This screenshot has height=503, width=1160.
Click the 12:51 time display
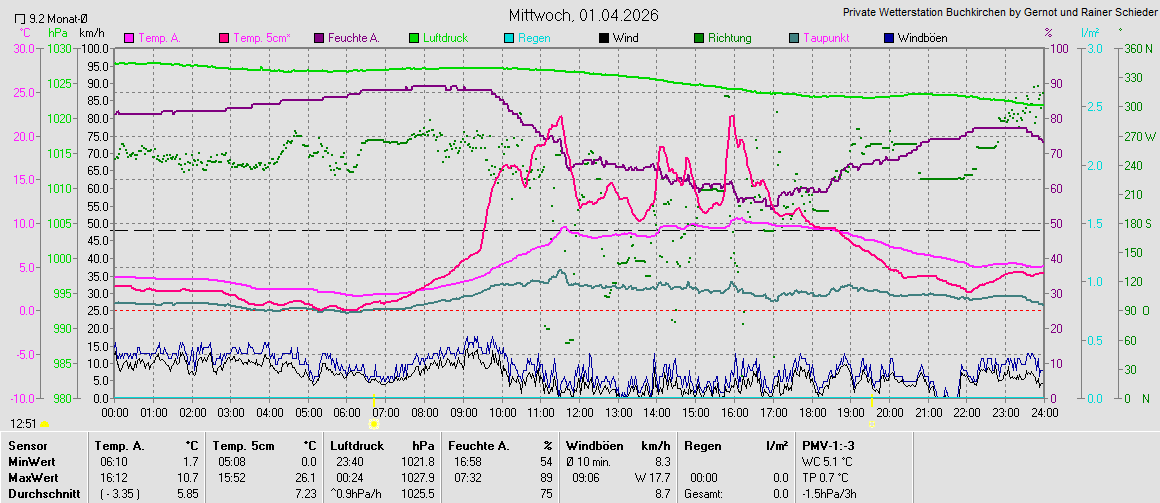pos(24,424)
